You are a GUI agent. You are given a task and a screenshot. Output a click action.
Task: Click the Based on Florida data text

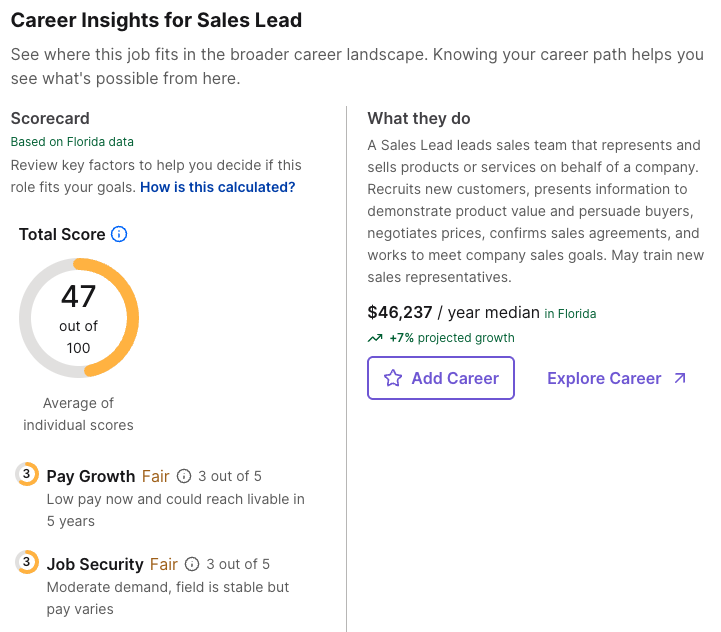[x=72, y=142]
